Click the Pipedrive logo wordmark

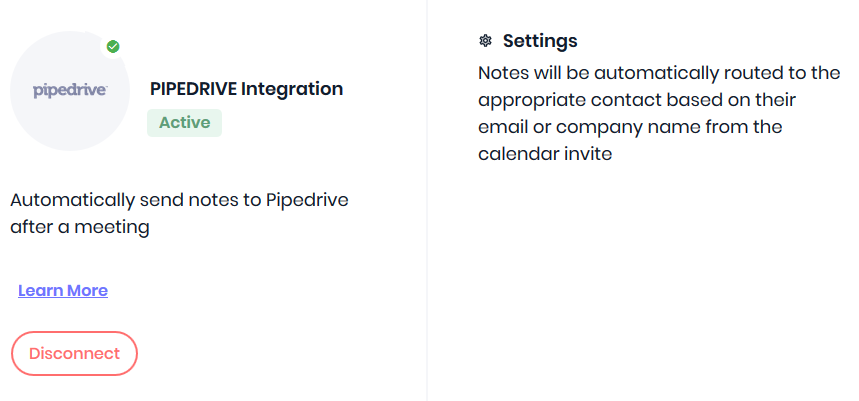tap(70, 91)
